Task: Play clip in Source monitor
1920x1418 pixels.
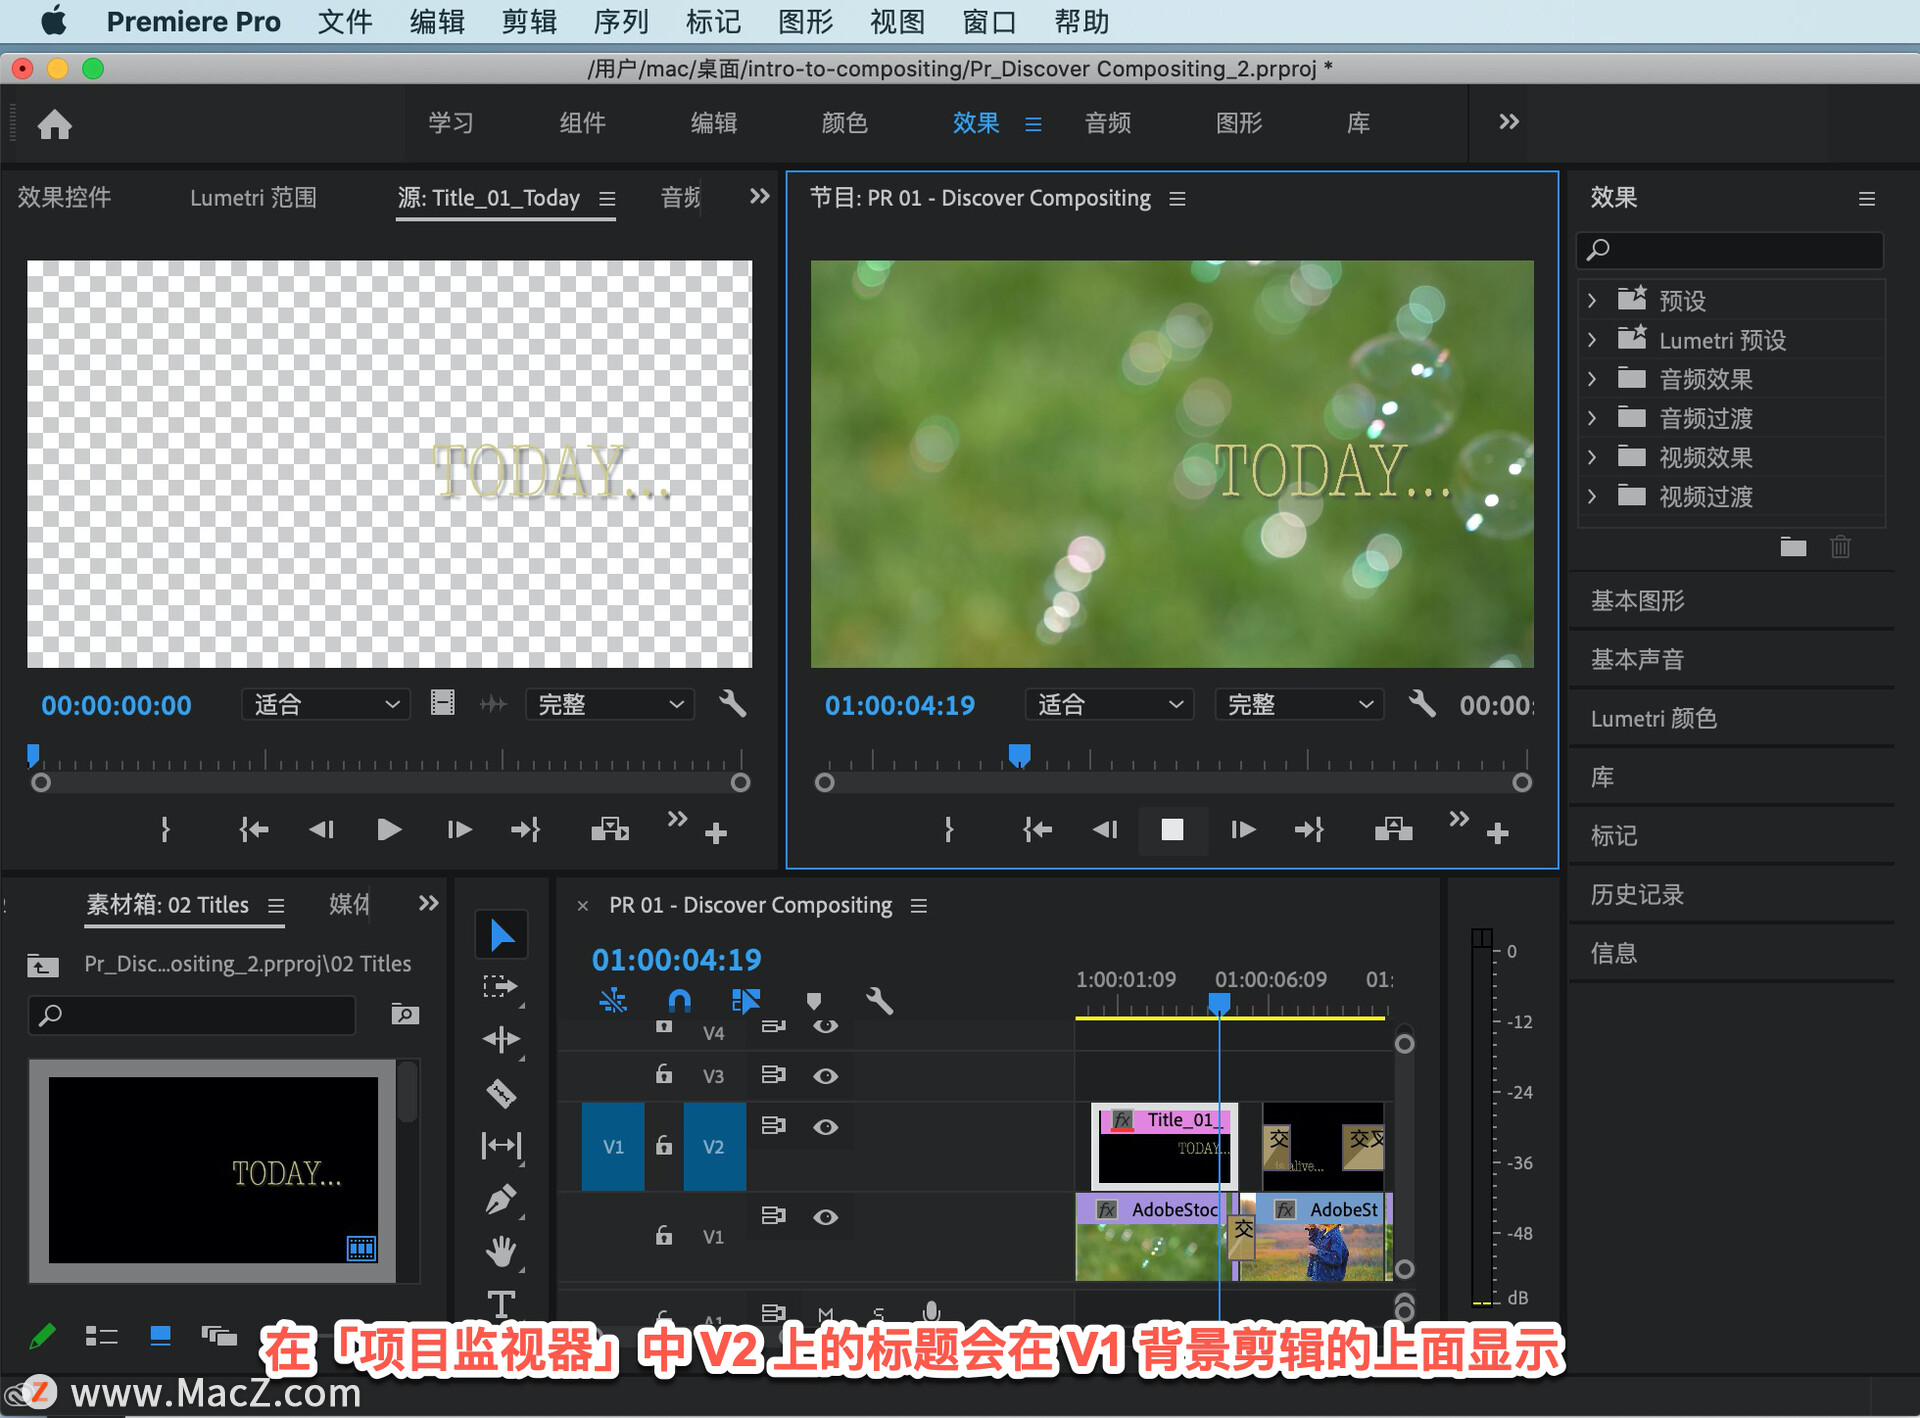Action: [x=389, y=830]
